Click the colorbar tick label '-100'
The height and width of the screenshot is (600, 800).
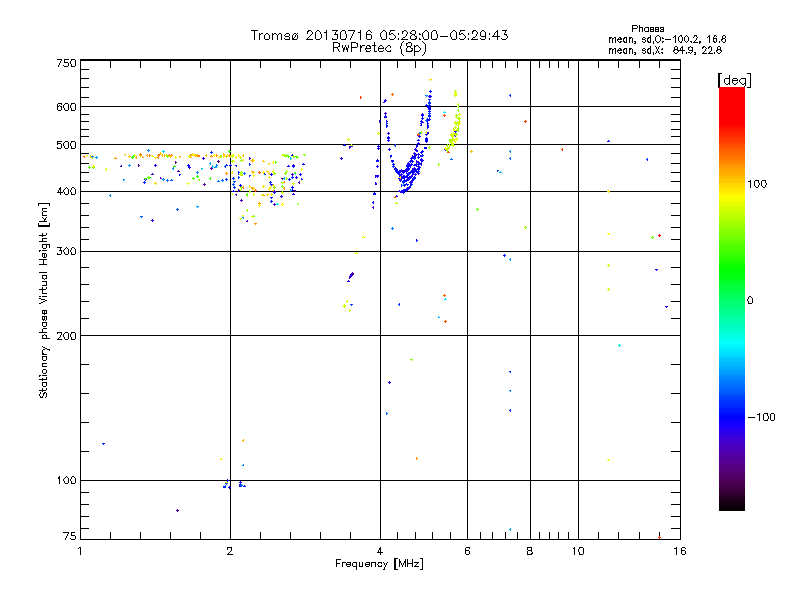point(761,417)
